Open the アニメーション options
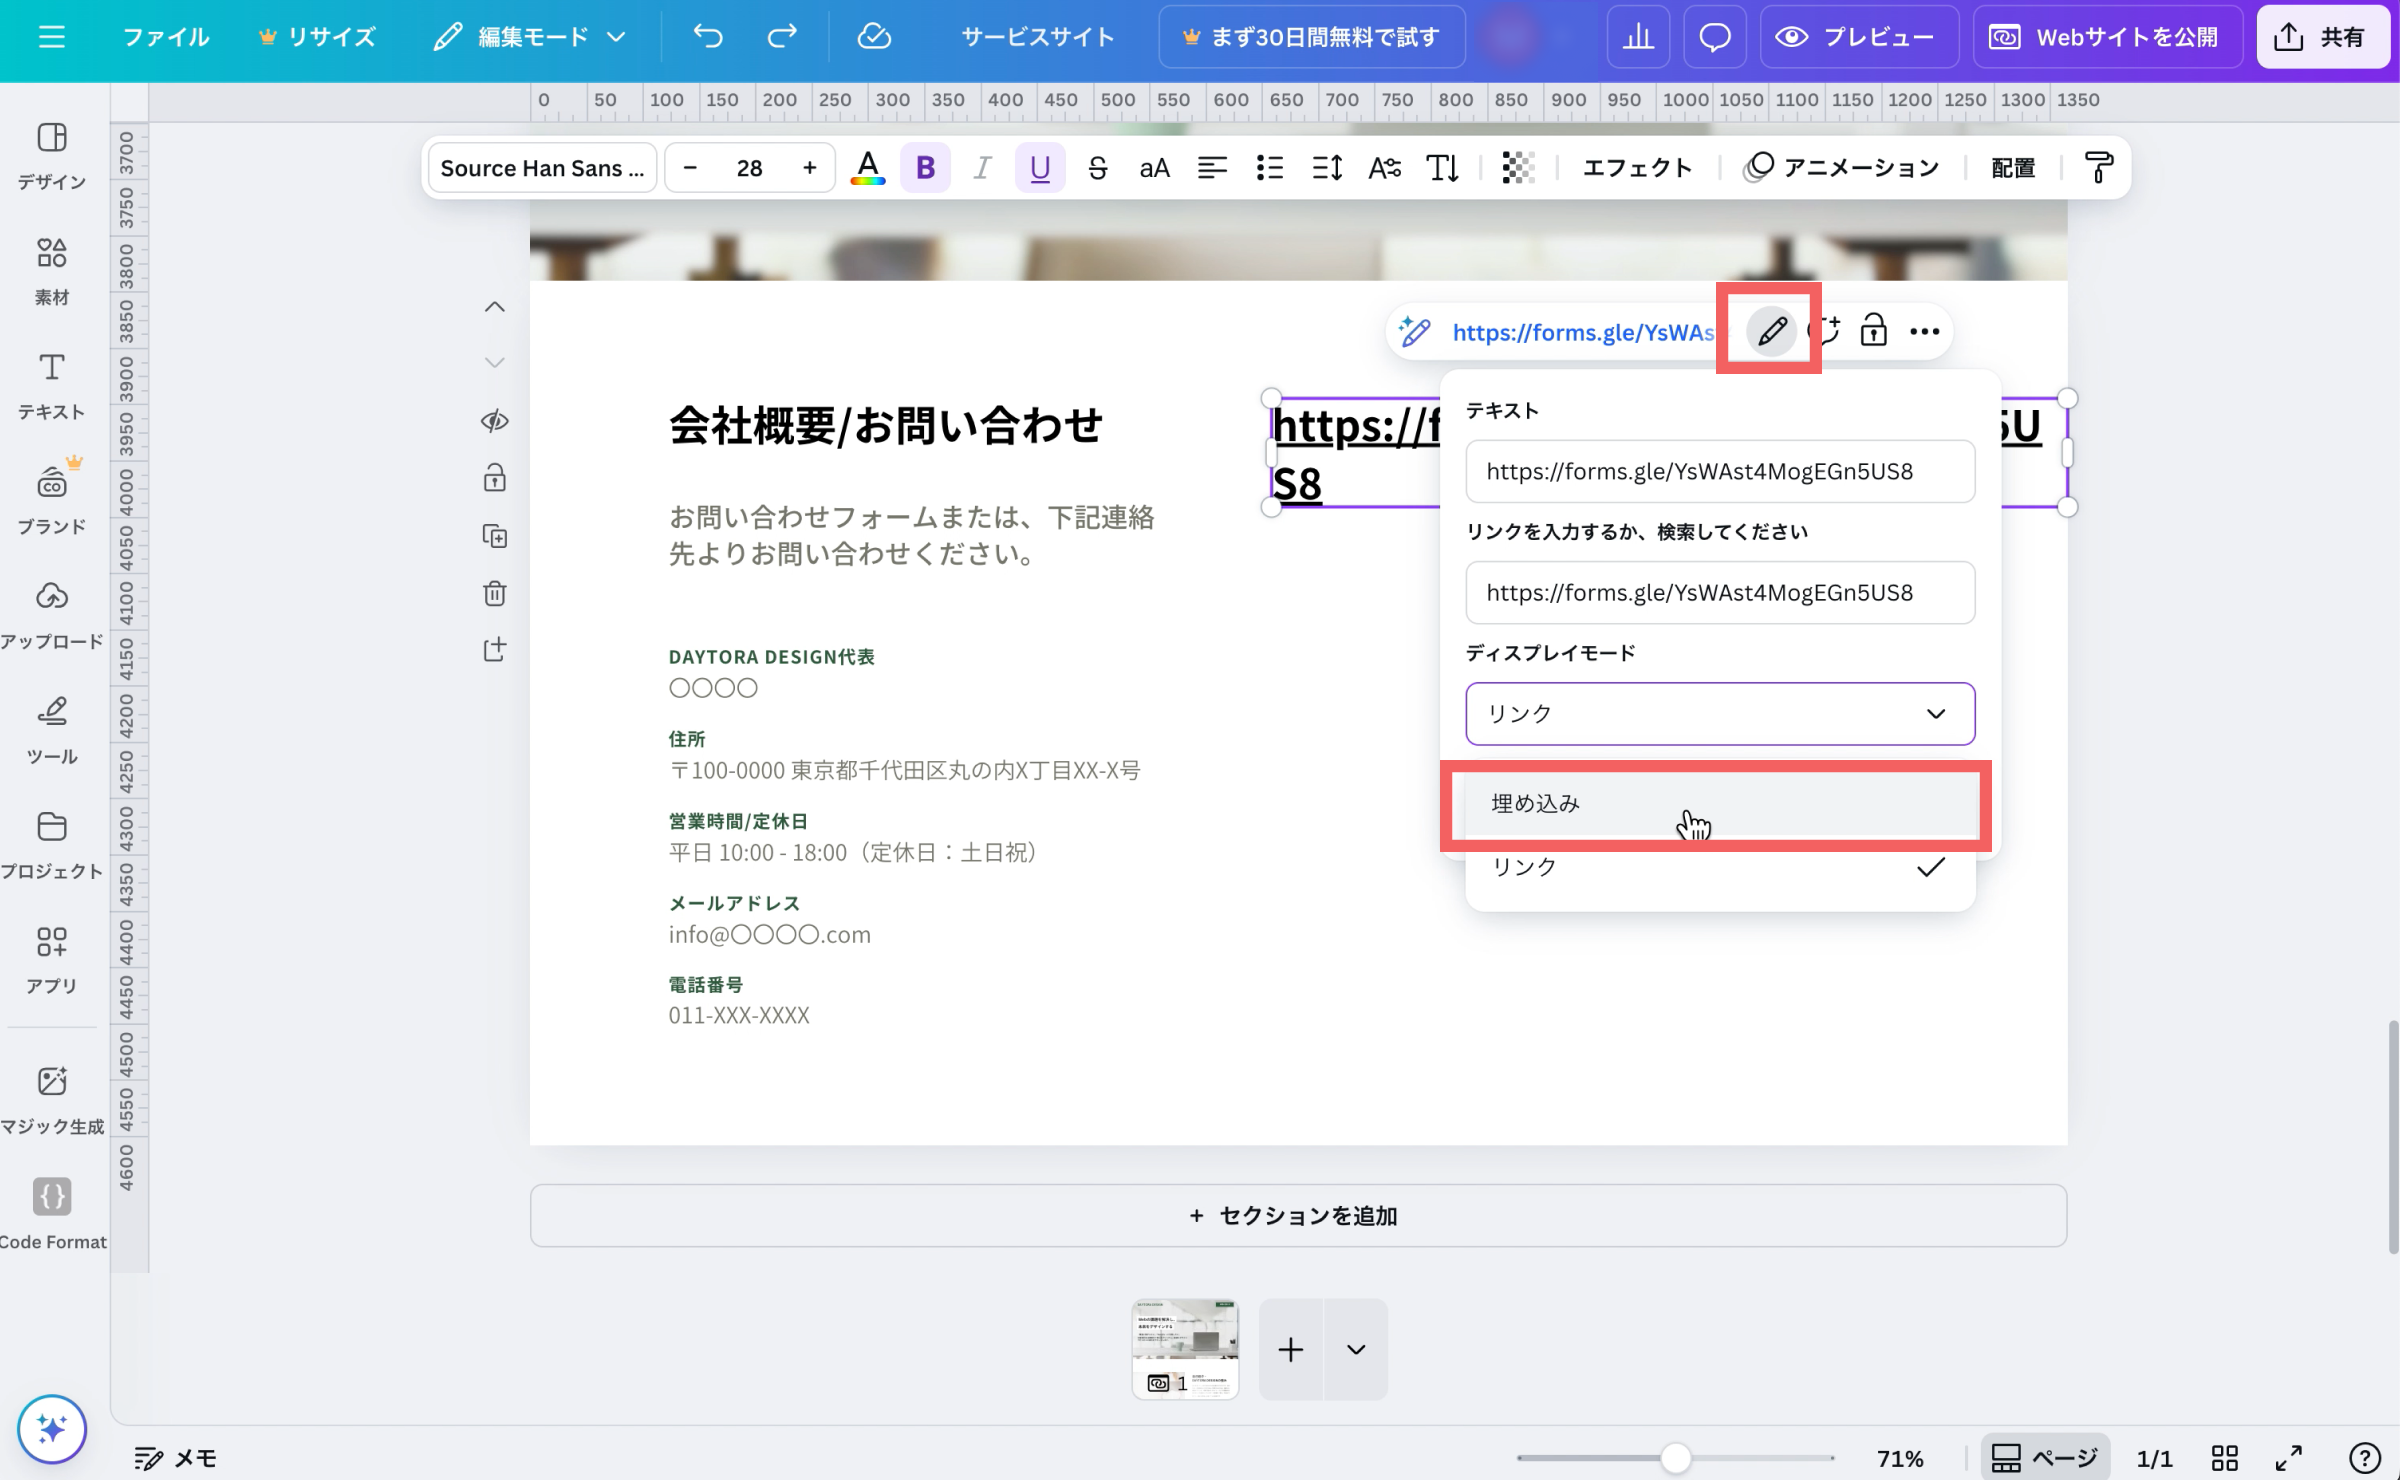Screen dimensions: 2400x1480 click(1841, 167)
